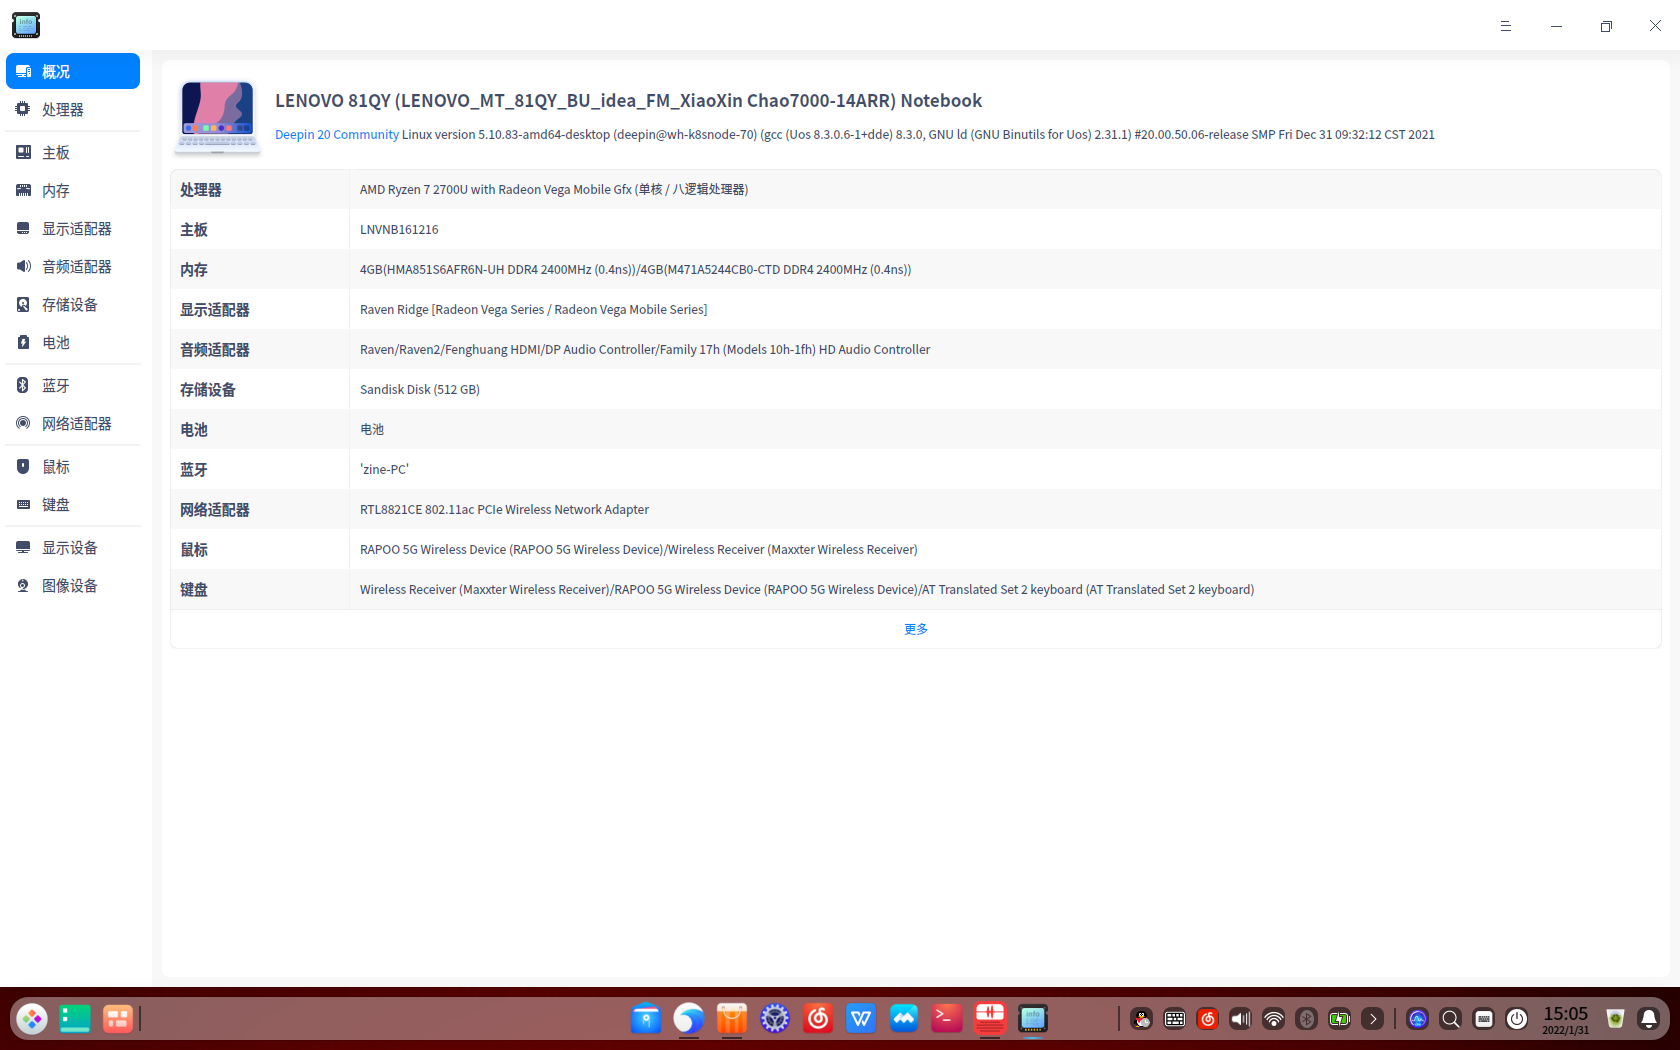Open the WPS Office dock icon

coord(861,1018)
